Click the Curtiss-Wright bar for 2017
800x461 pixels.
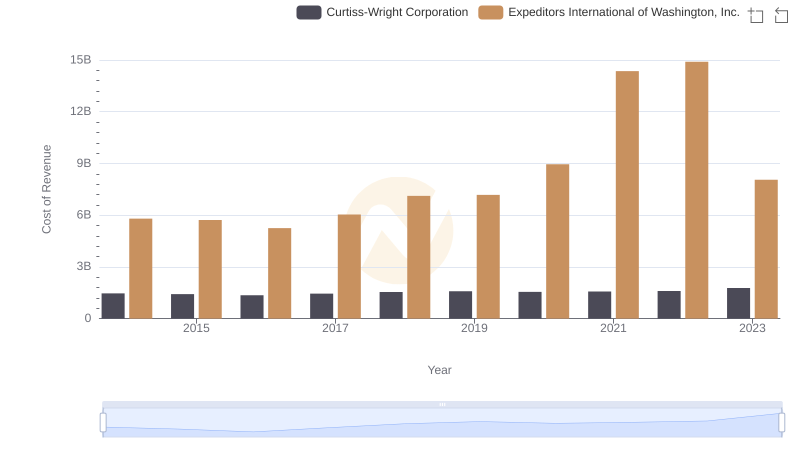click(x=321, y=306)
